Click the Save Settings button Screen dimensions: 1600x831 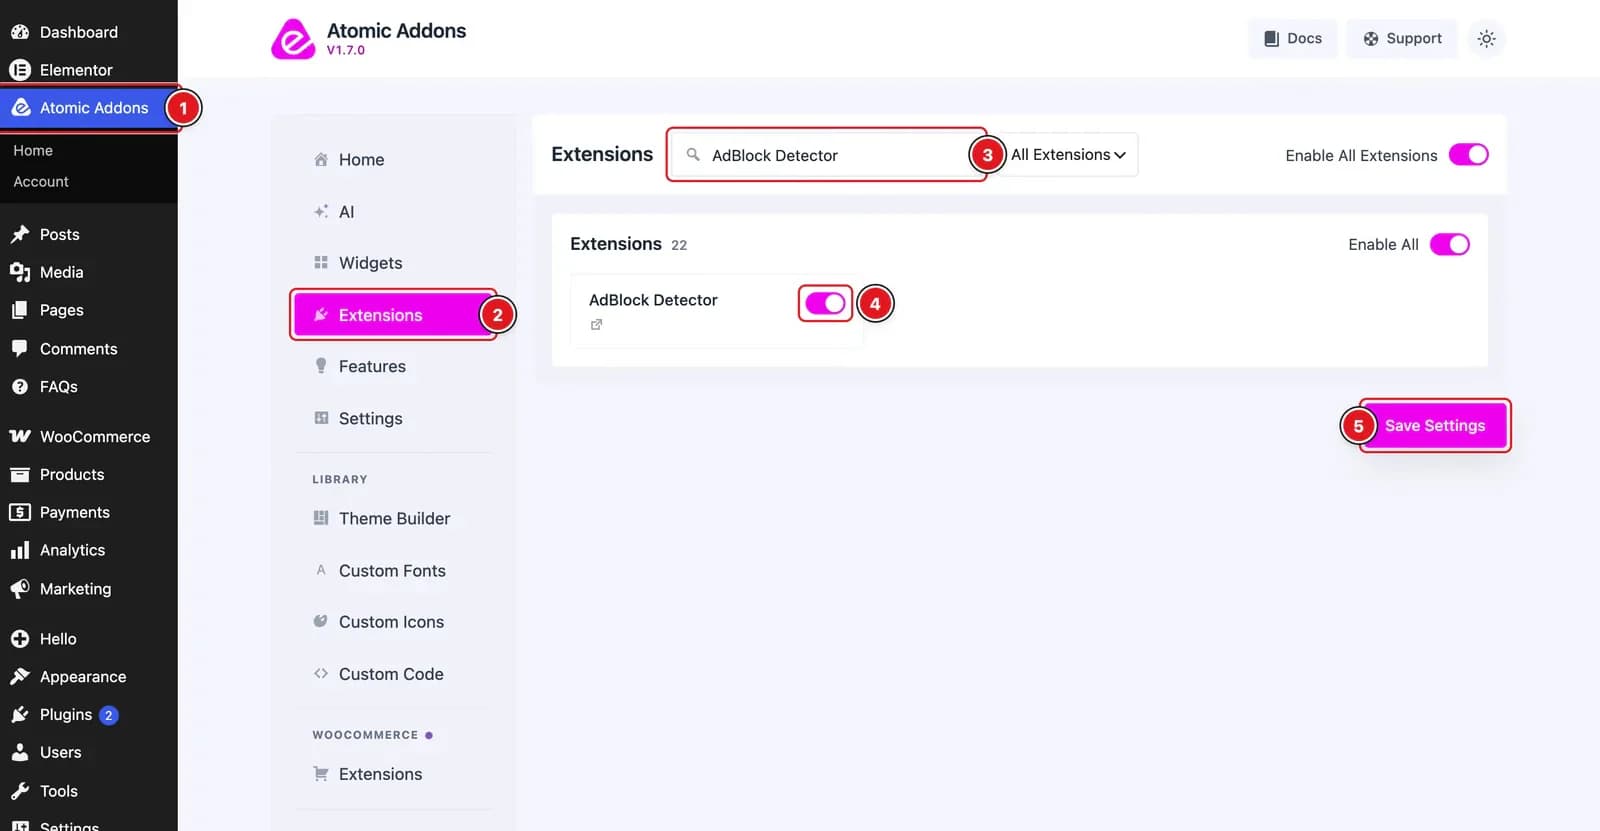[x=1435, y=425]
